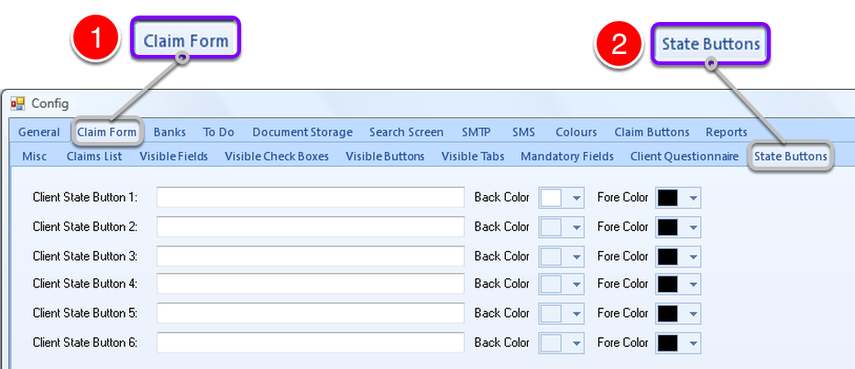The width and height of the screenshot is (855, 369).
Task: Open the Visible Fields sub-tab
Action: (173, 156)
